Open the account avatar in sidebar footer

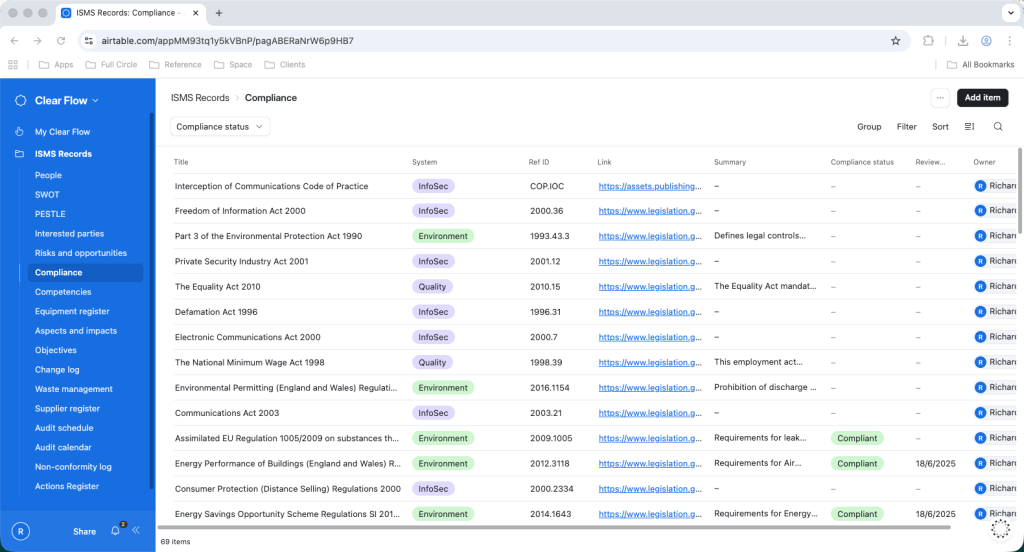(20, 531)
